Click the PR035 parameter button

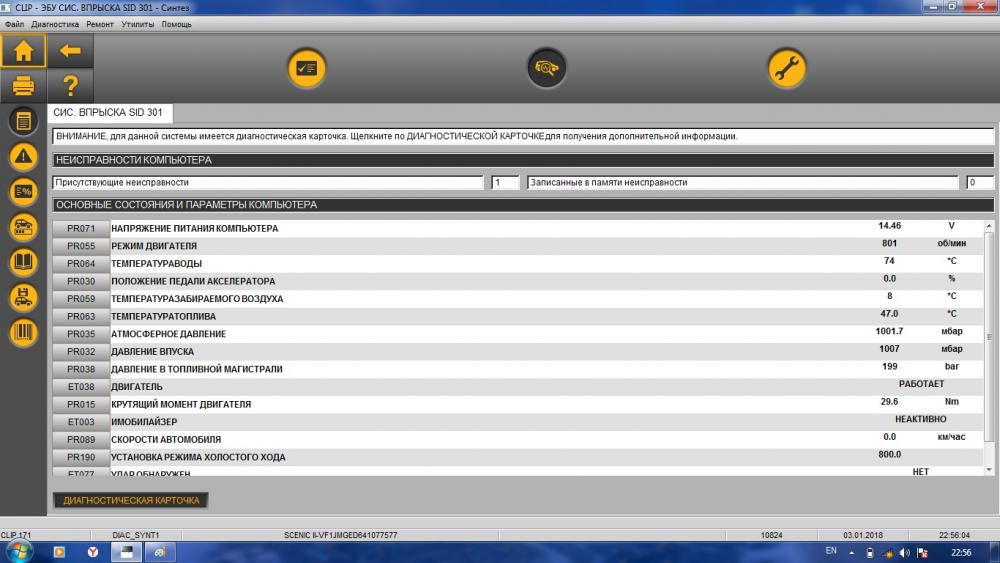click(x=81, y=334)
